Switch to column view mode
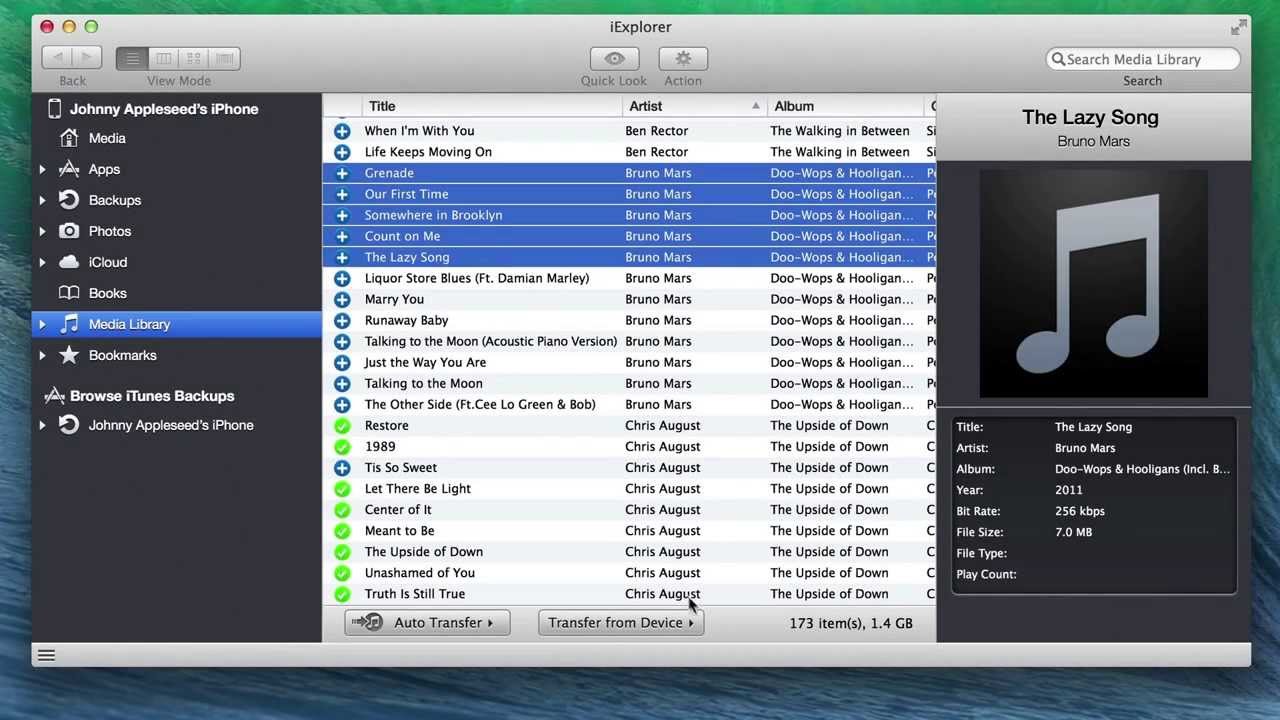This screenshot has height=720, width=1280. 163,58
